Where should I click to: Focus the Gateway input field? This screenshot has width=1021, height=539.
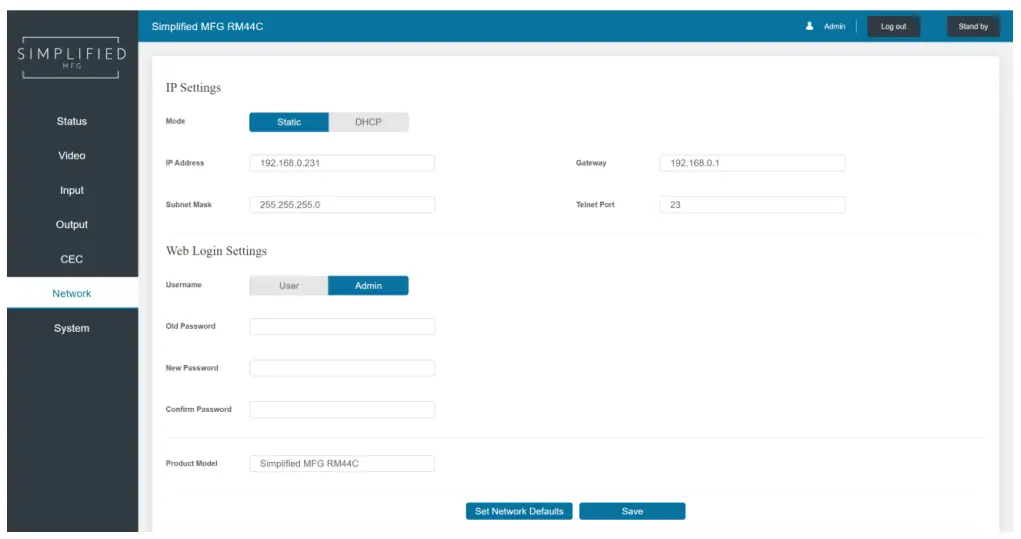point(752,163)
